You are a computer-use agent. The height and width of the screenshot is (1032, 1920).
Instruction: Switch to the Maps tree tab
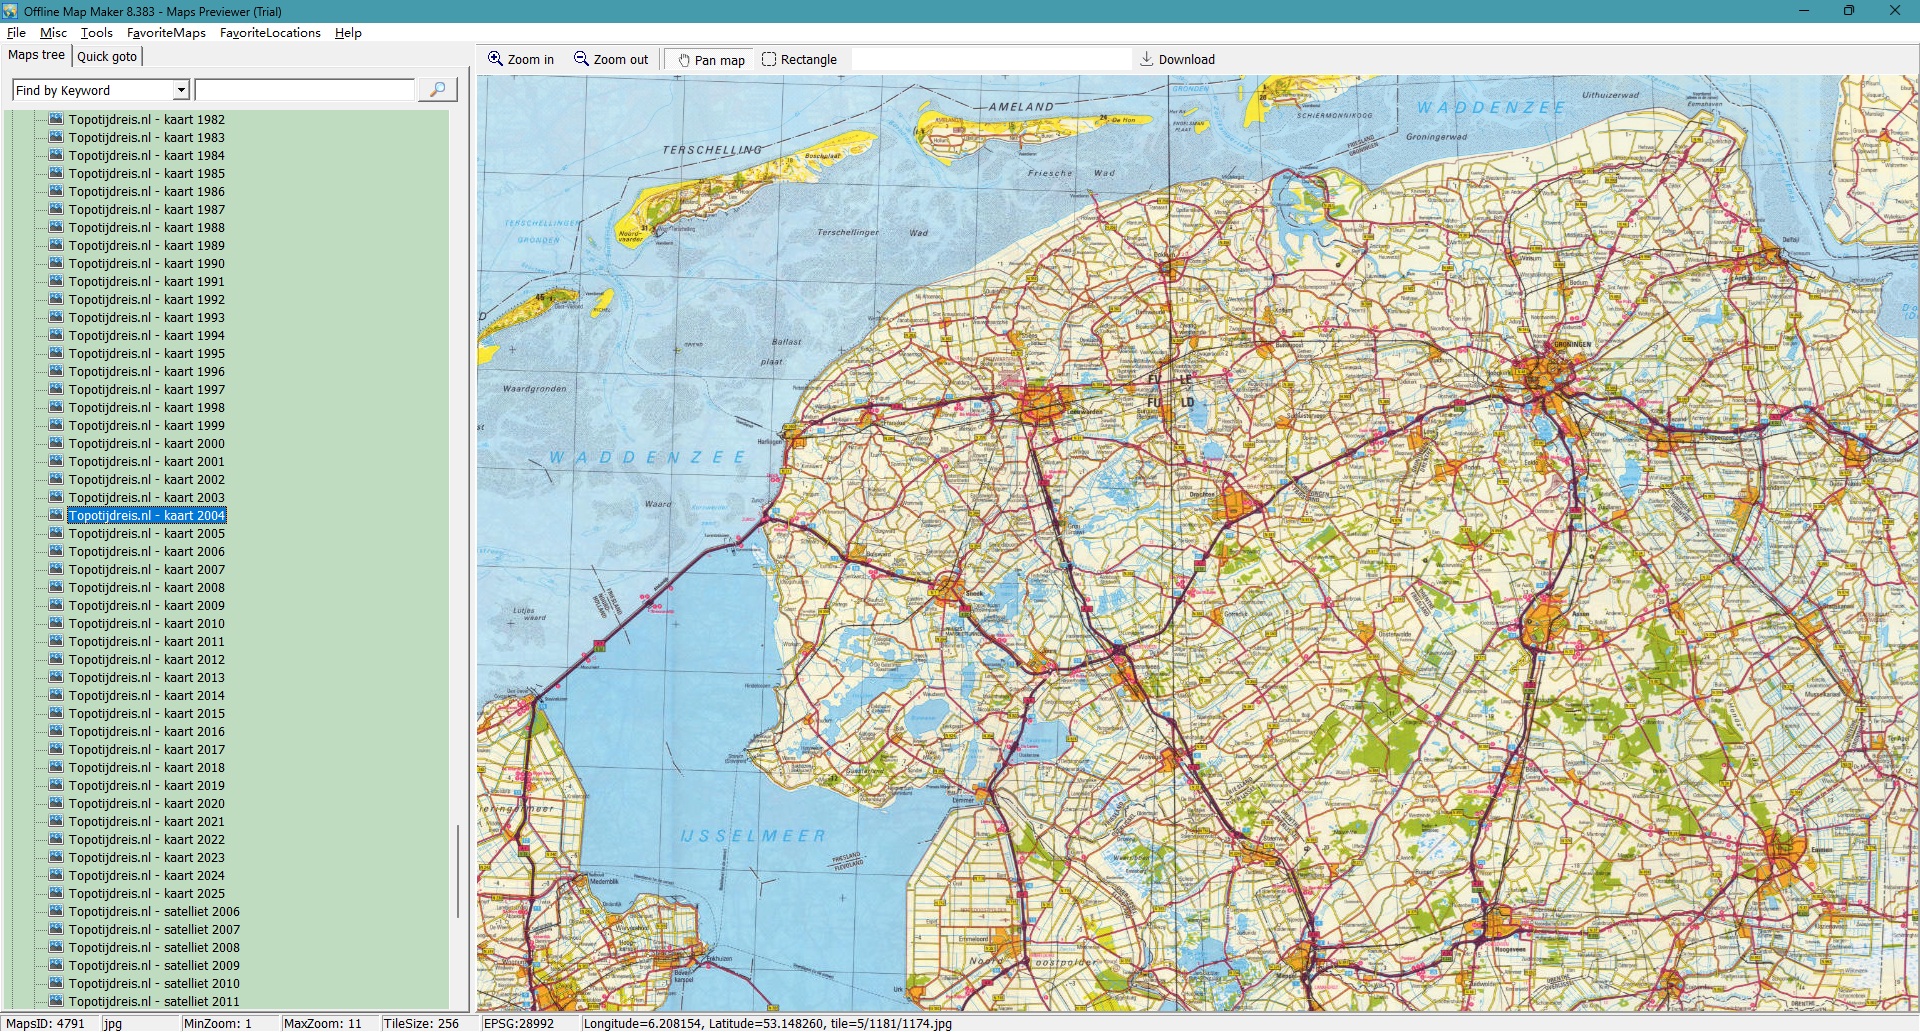36,55
